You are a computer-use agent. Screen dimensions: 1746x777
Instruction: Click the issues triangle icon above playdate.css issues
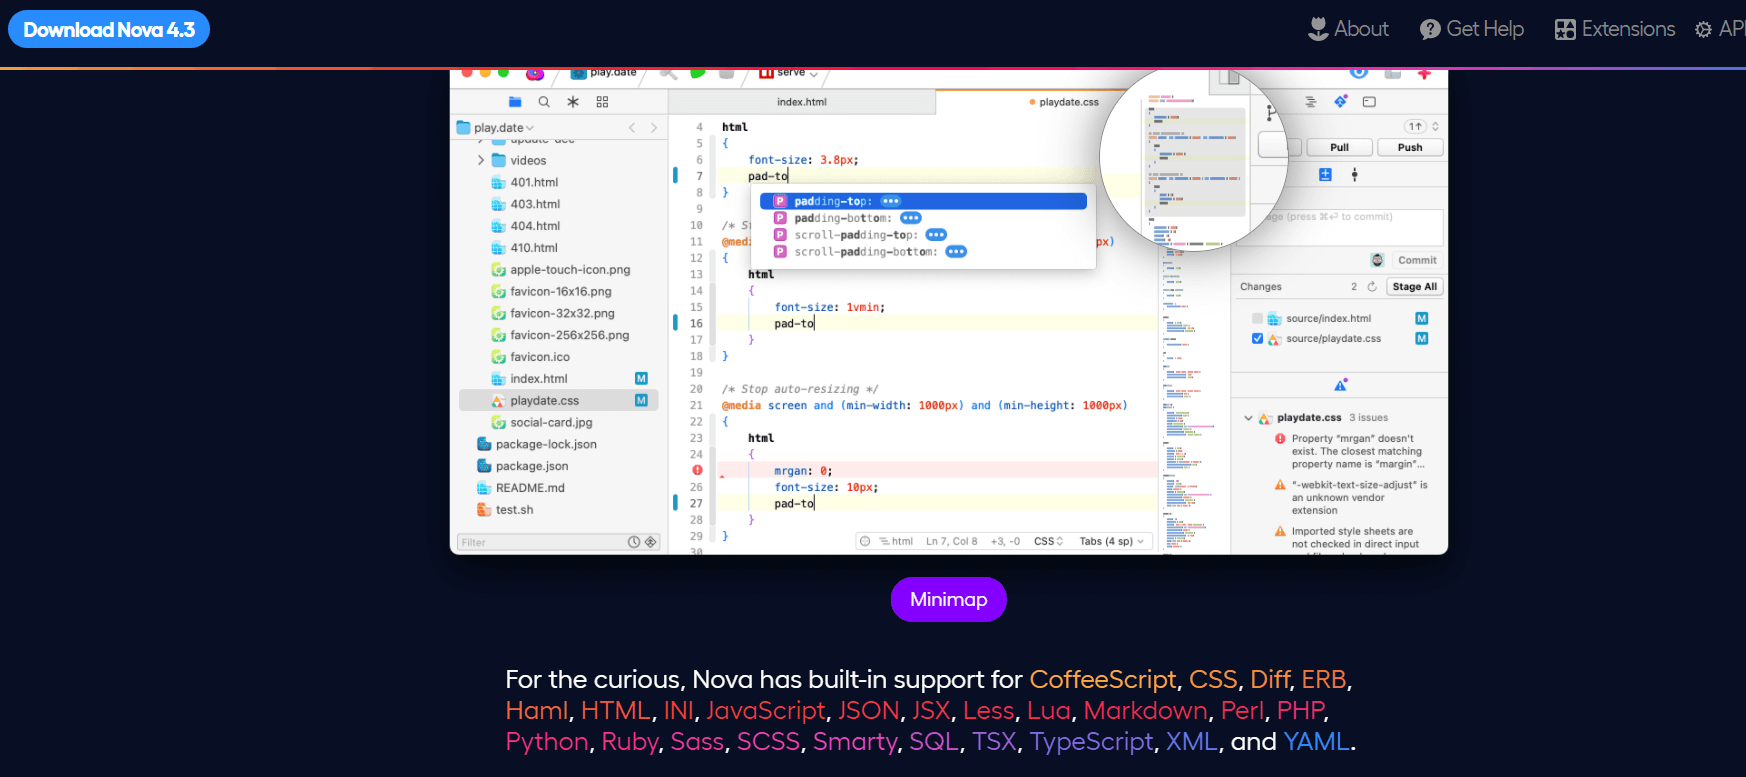click(x=1340, y=385)
